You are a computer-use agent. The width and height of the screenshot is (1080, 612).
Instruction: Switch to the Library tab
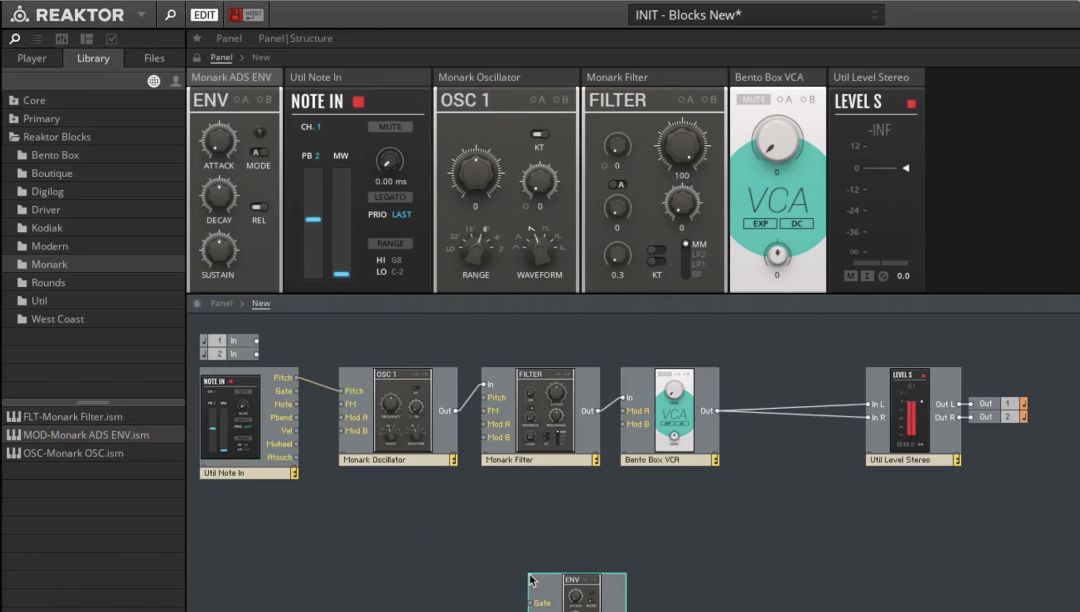tap(93, 59)
